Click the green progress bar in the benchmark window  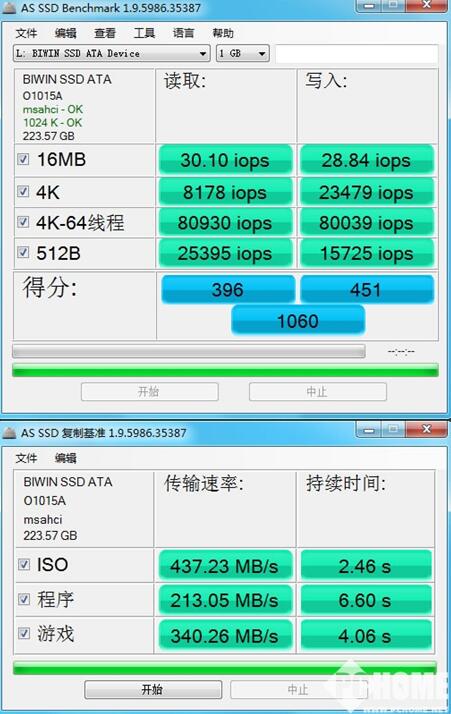pos(226,370)
